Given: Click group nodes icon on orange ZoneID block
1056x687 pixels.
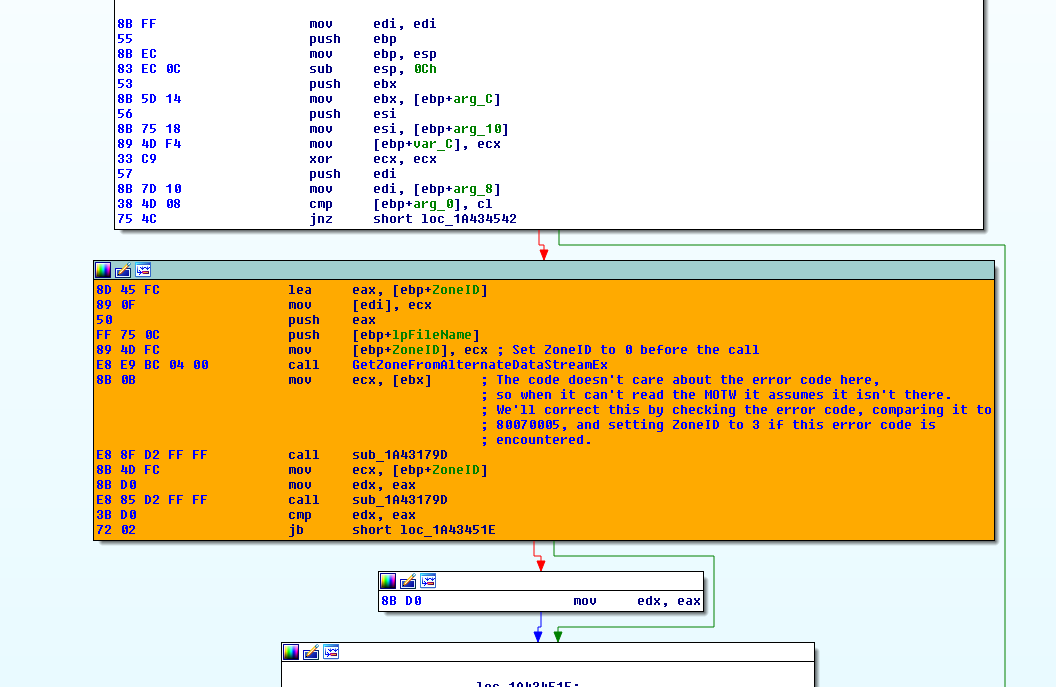Looking at the screenshot, I should coord(143,271).
